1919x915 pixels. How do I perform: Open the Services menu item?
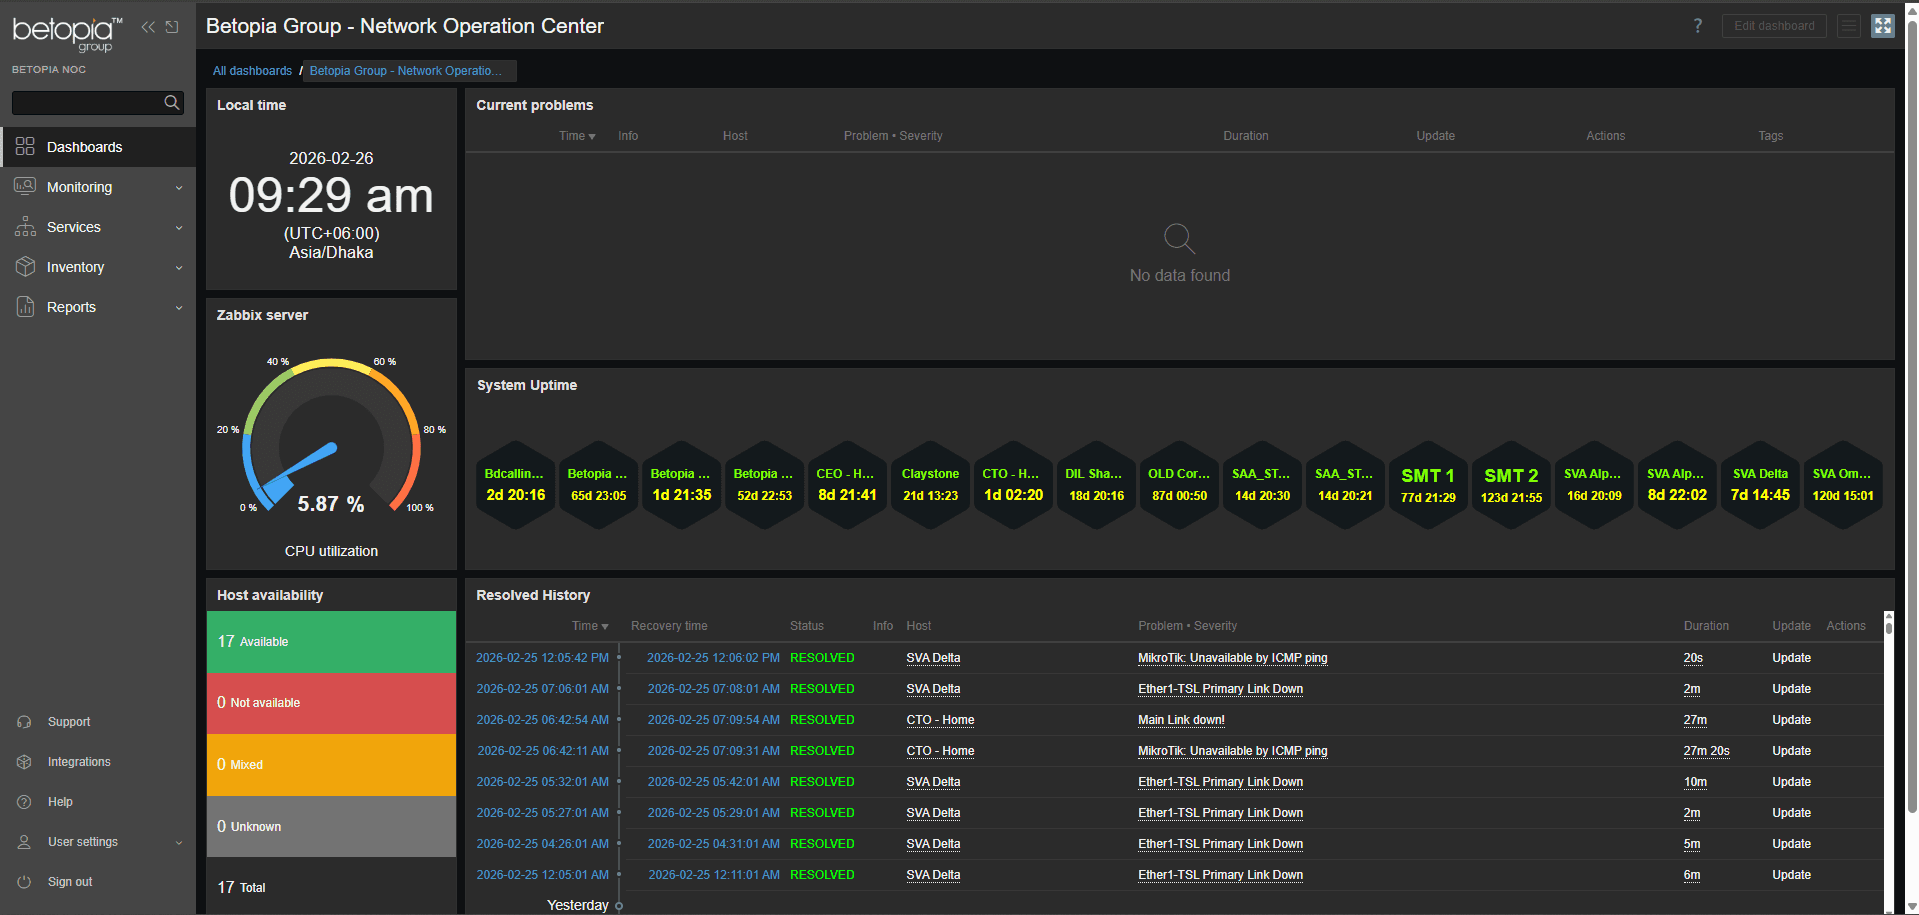[x=98, y=227]
